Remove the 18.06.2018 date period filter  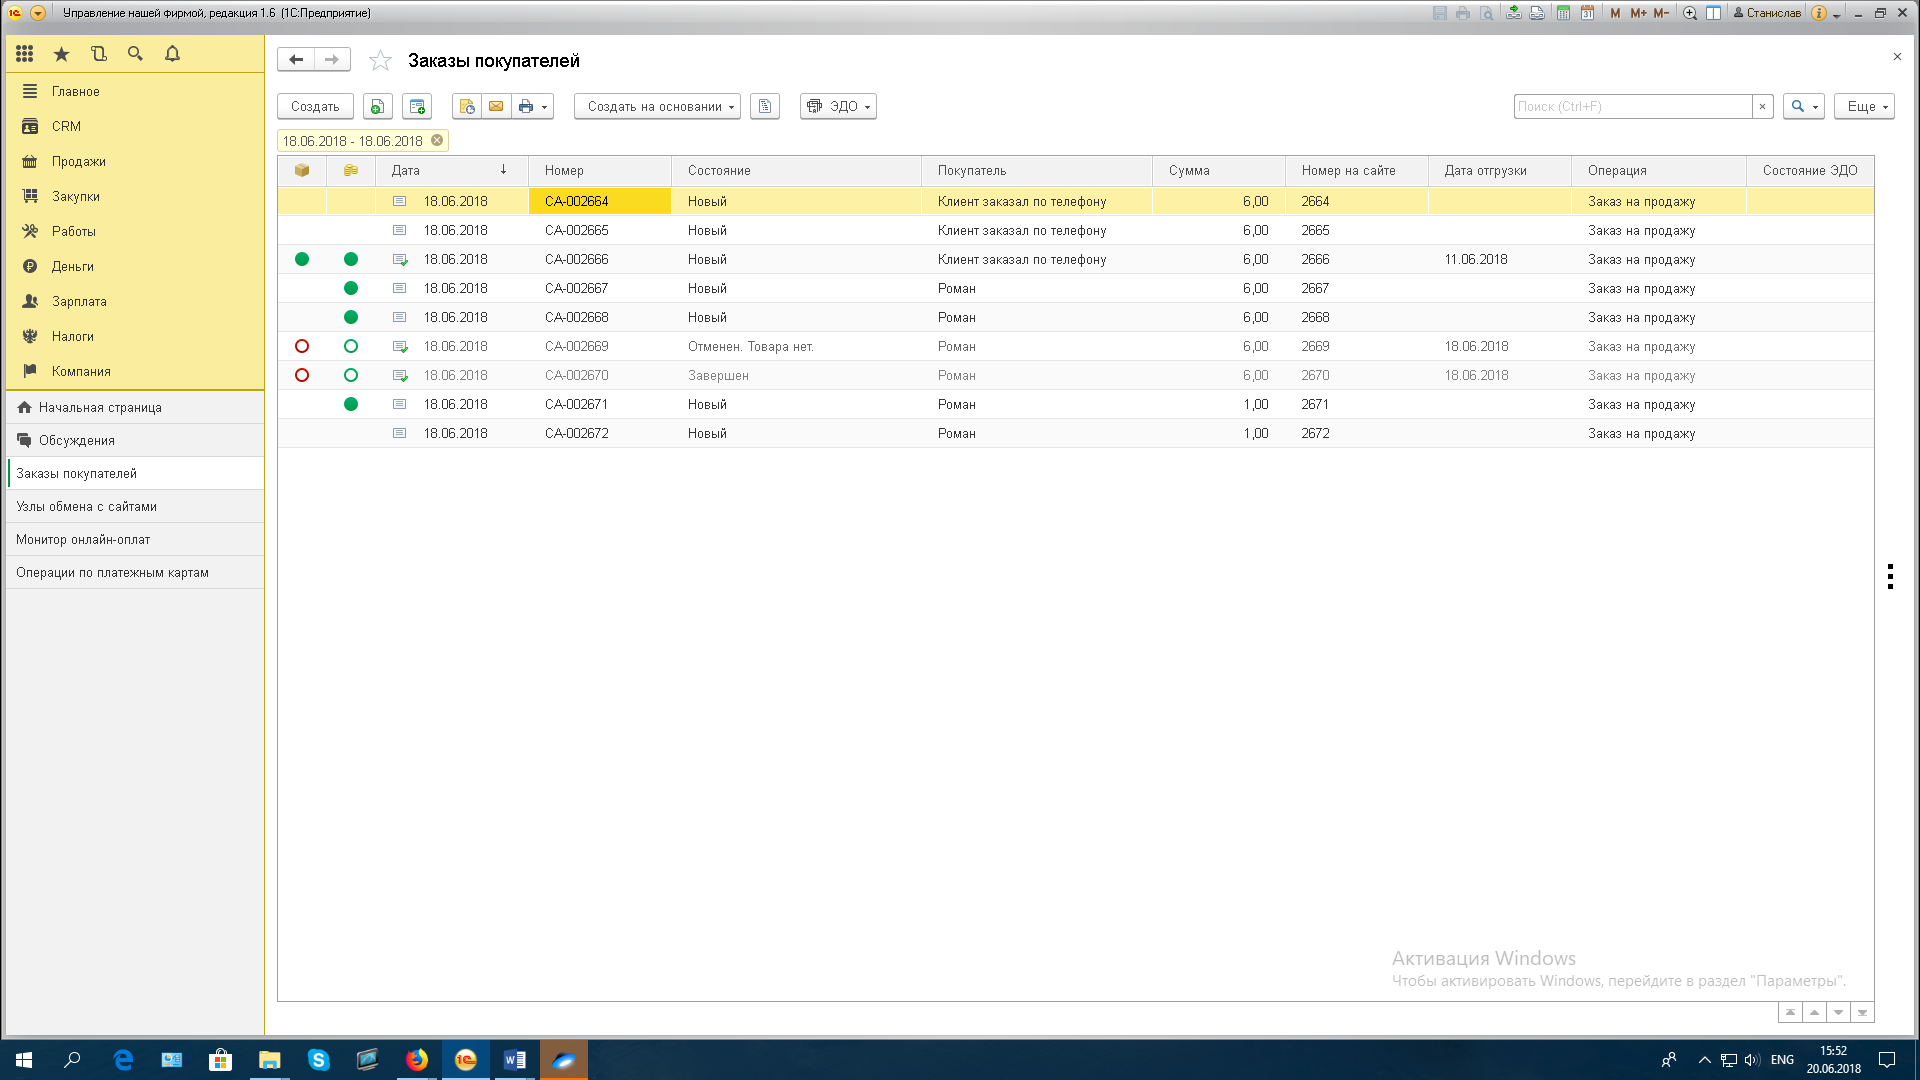(437, 141)
